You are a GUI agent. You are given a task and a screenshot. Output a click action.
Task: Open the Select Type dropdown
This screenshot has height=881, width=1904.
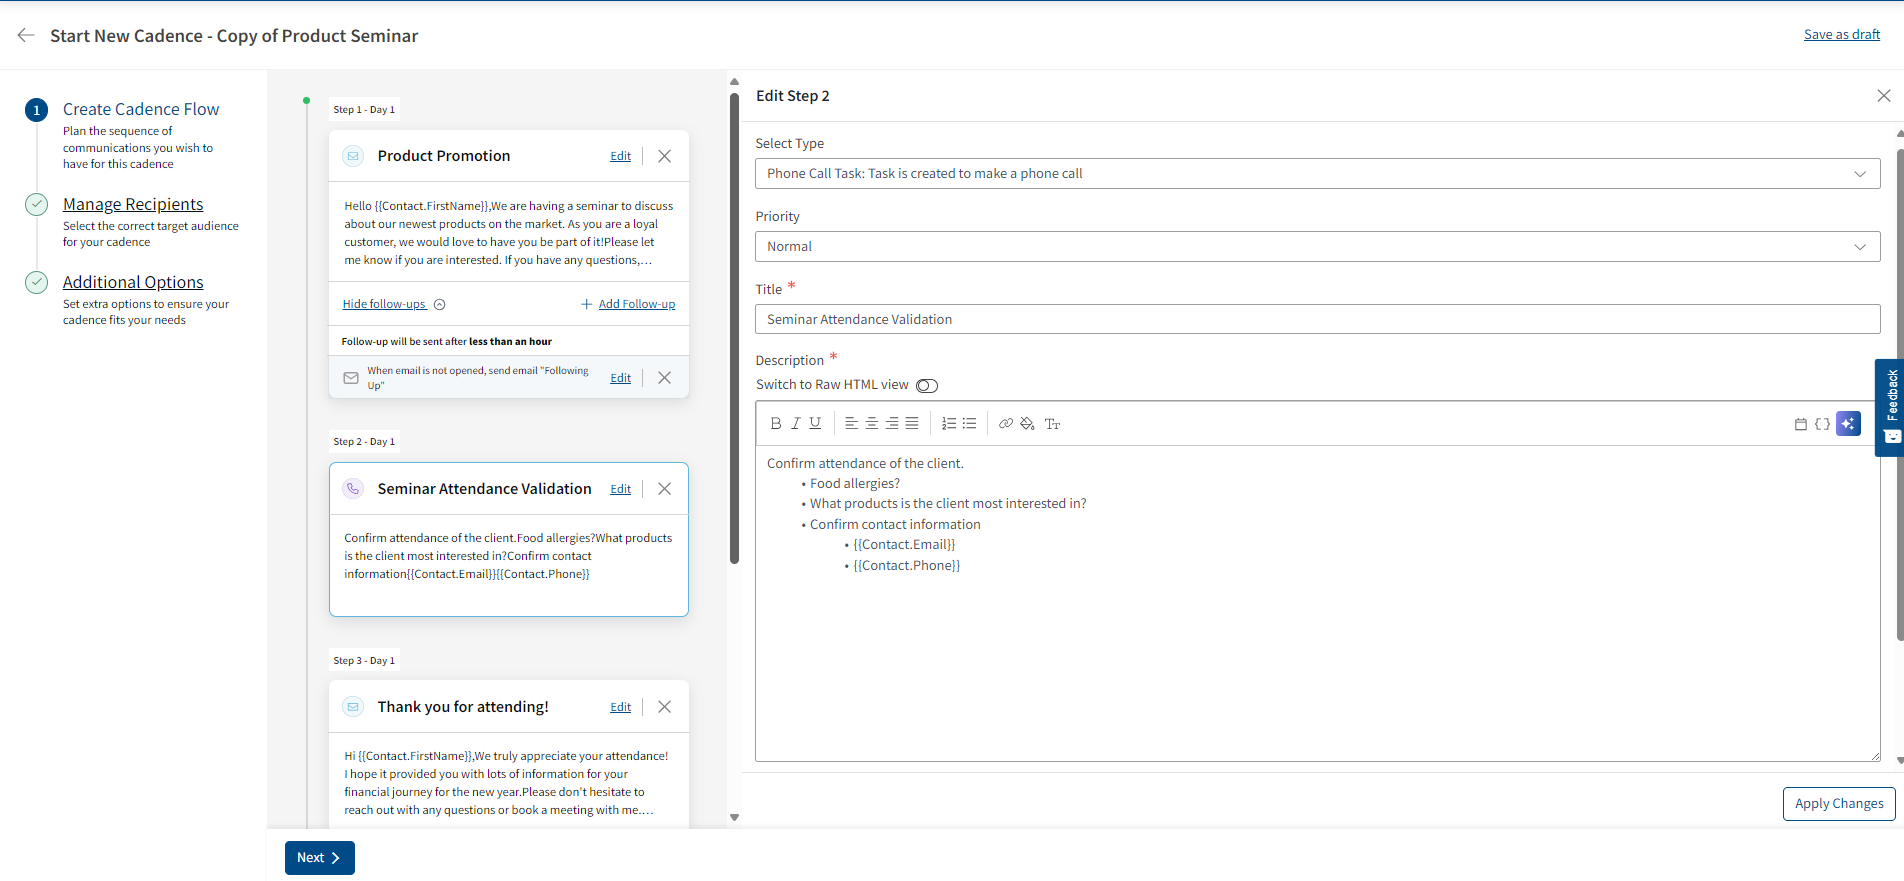point(1317,174)
